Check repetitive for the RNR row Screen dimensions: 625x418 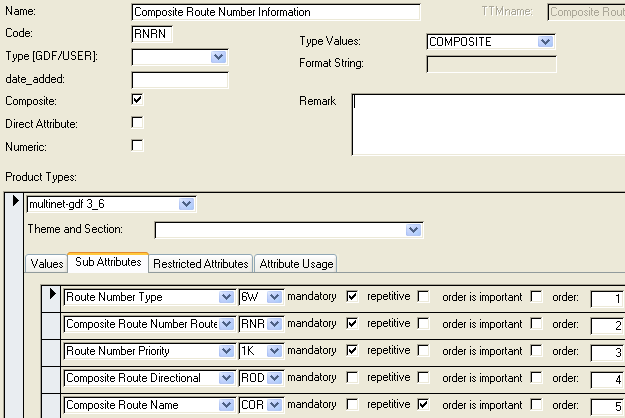[423, 323]
